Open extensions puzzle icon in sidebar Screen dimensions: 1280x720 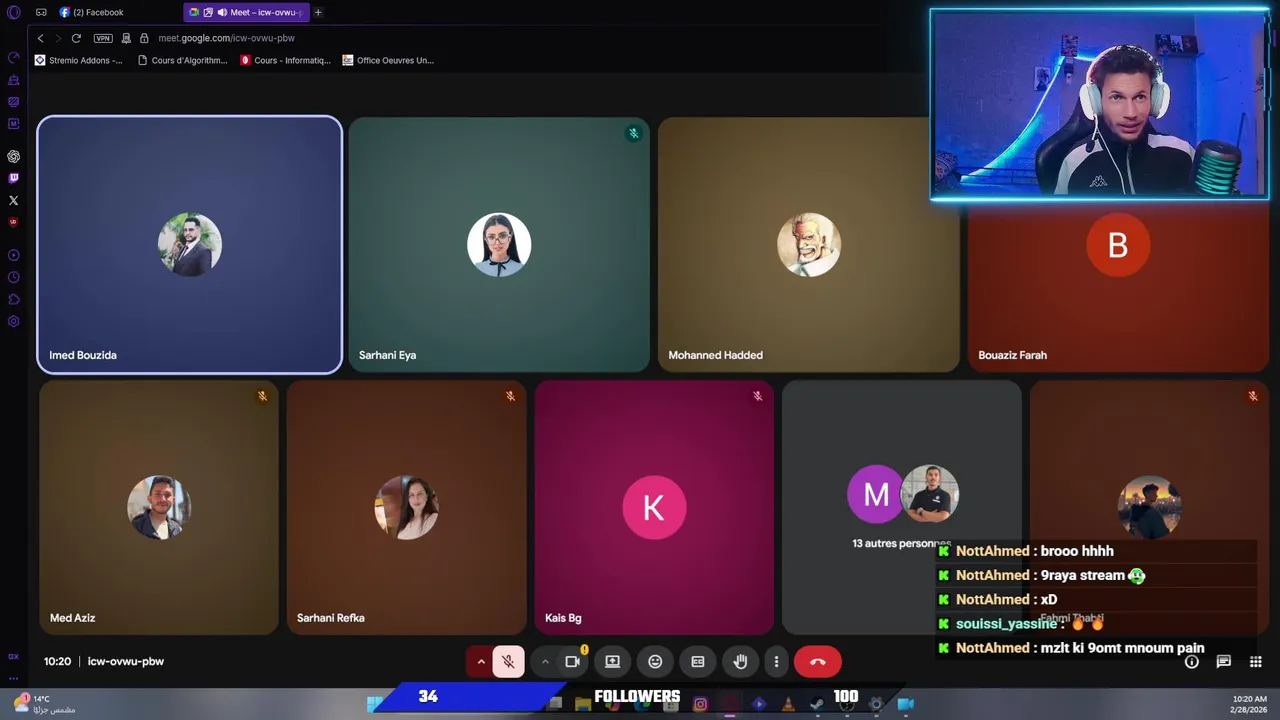coord(13,299)
